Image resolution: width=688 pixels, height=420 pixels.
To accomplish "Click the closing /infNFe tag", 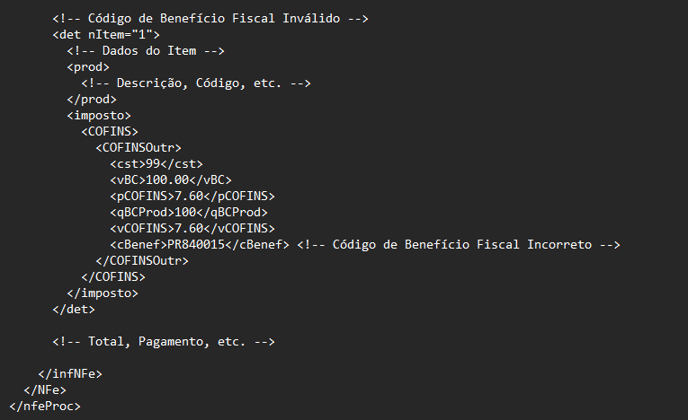I will (x=70, y=374).
